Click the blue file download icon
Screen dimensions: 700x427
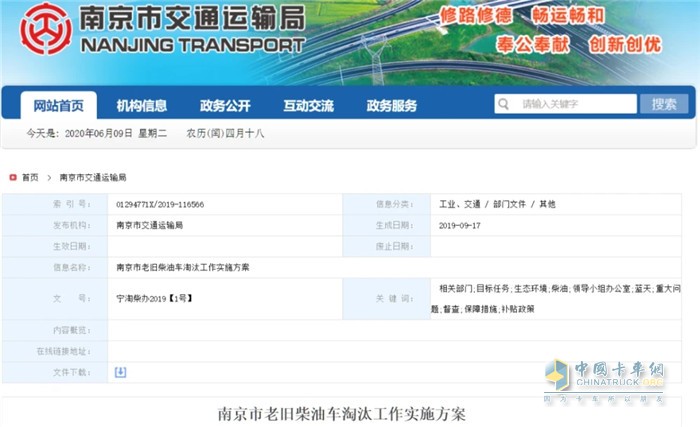click(121, 372)
